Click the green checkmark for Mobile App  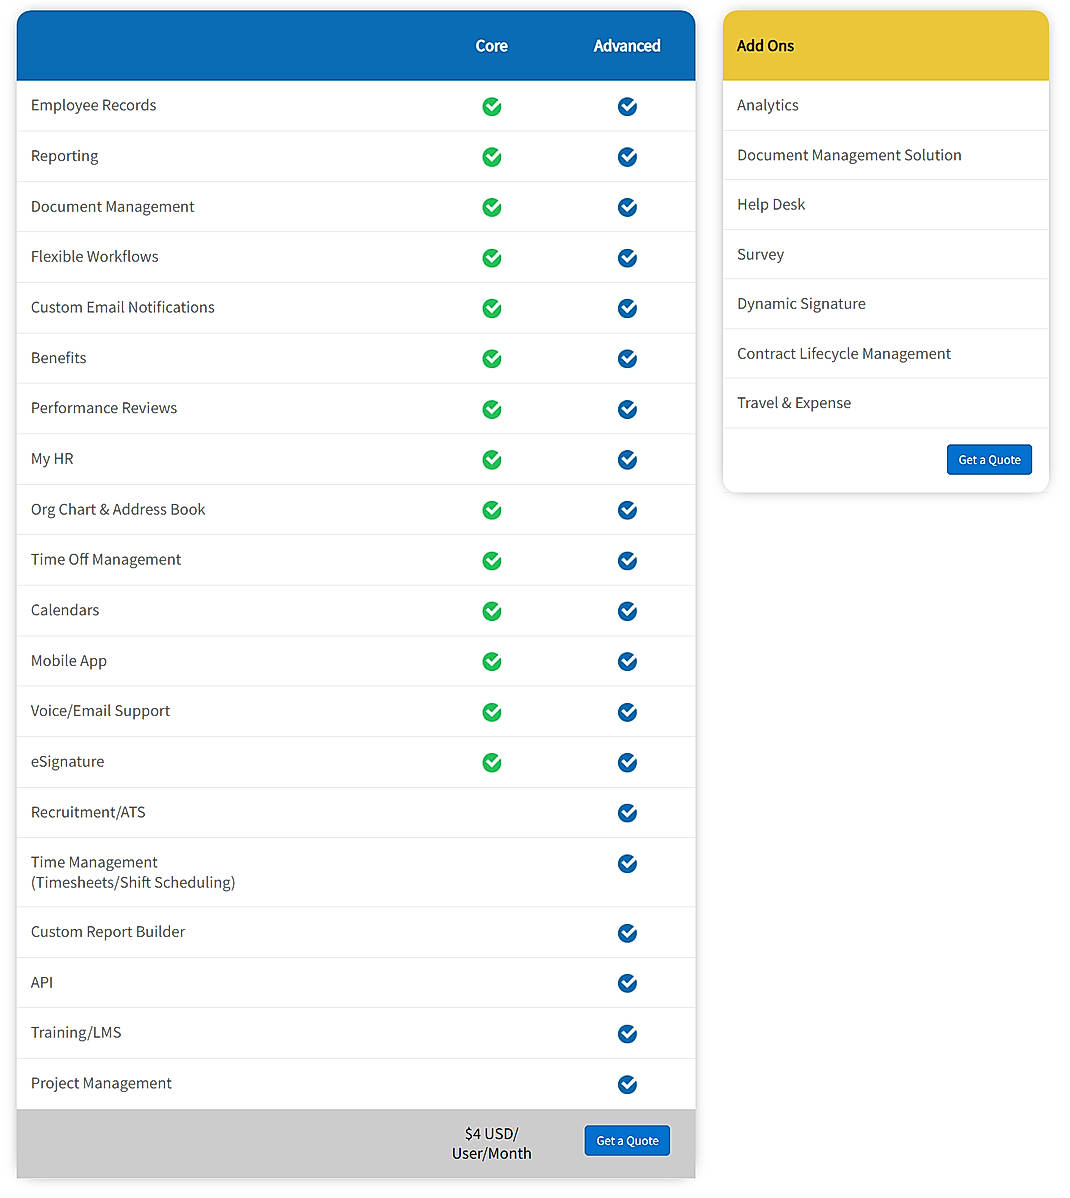[x=491, y=661]
